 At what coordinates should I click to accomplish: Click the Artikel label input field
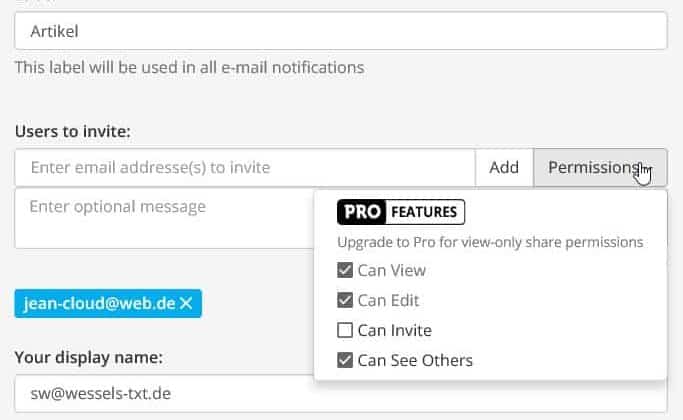point(341,31)
